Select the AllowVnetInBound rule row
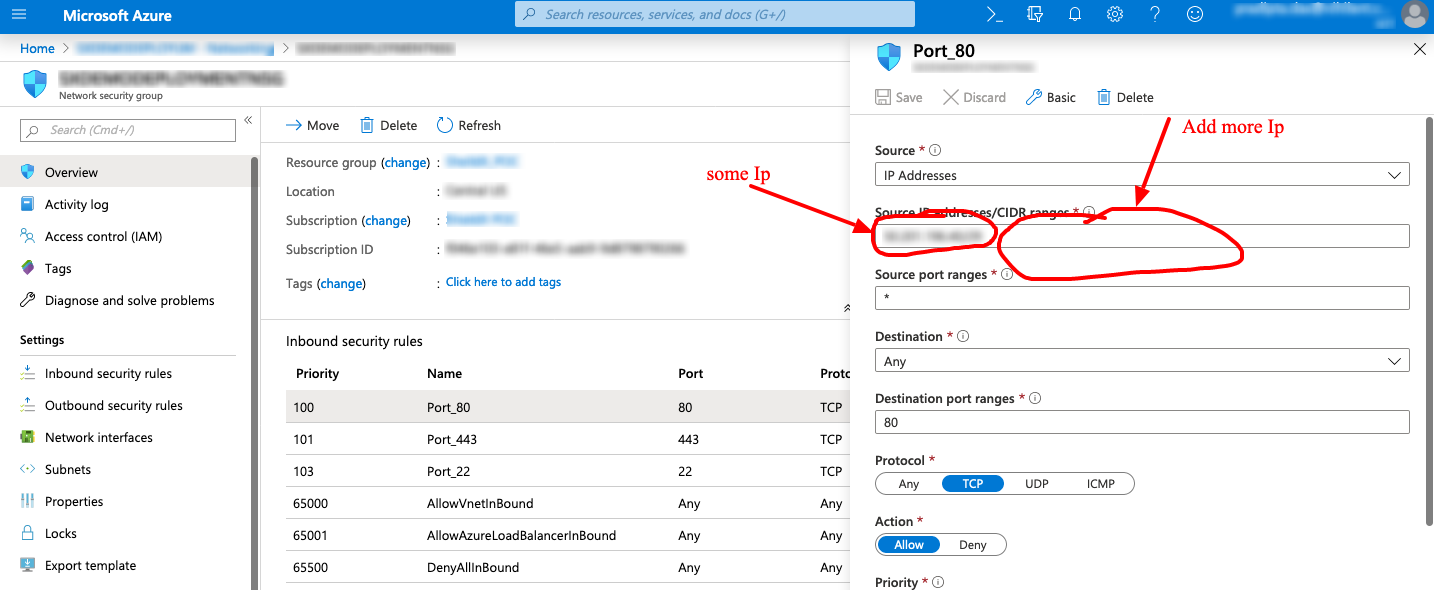Screen dimensions: 1434x590 (567, 503)
